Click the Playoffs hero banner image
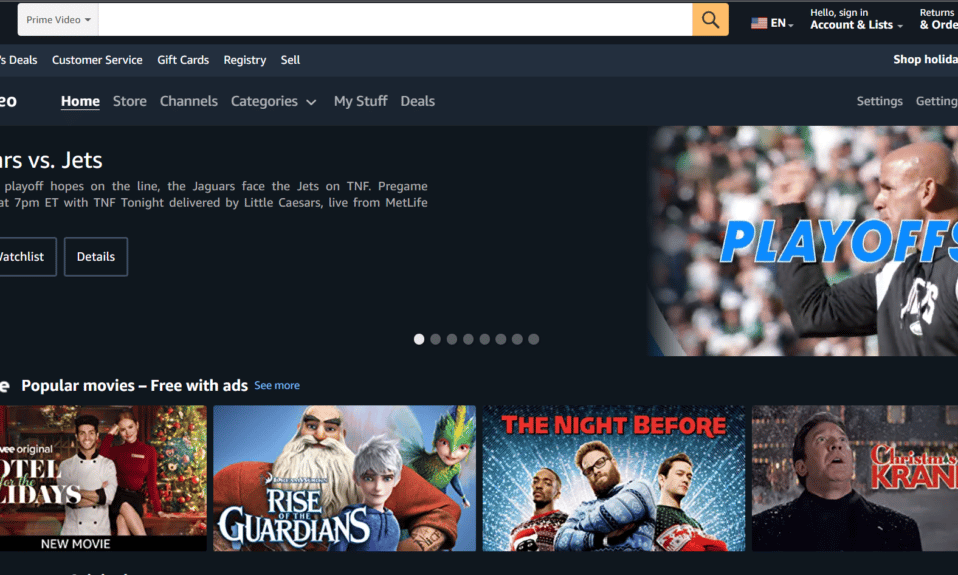 803,241
